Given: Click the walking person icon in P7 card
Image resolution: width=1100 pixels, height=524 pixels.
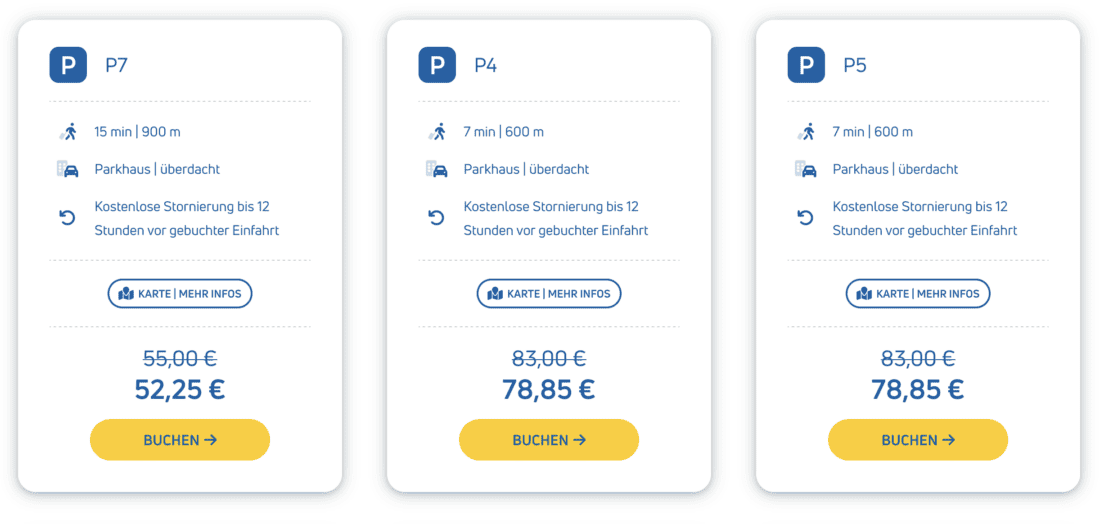Looking at the screenshot, I should [x=68, y=132].
